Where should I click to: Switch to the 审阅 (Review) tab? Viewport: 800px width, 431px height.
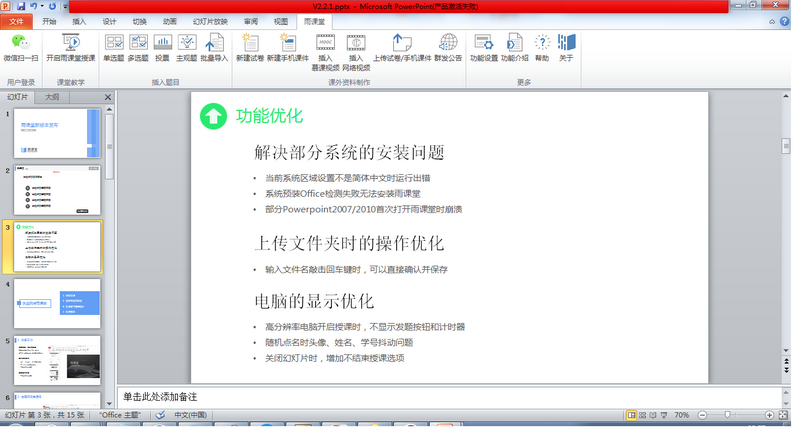[x=251, y=21]
